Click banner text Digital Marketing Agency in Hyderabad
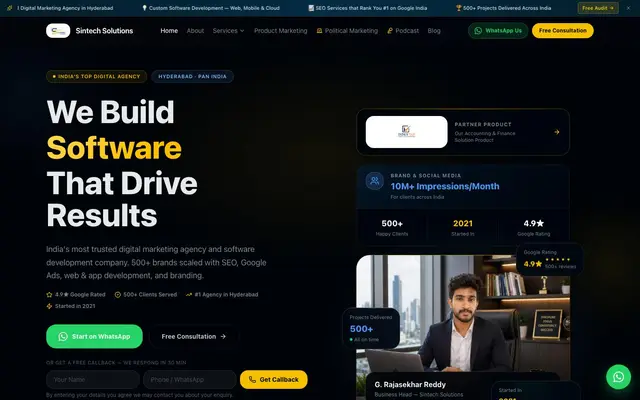Image resolution: width=640 pixels, height=400 pixels. click(x=65, y=8)
